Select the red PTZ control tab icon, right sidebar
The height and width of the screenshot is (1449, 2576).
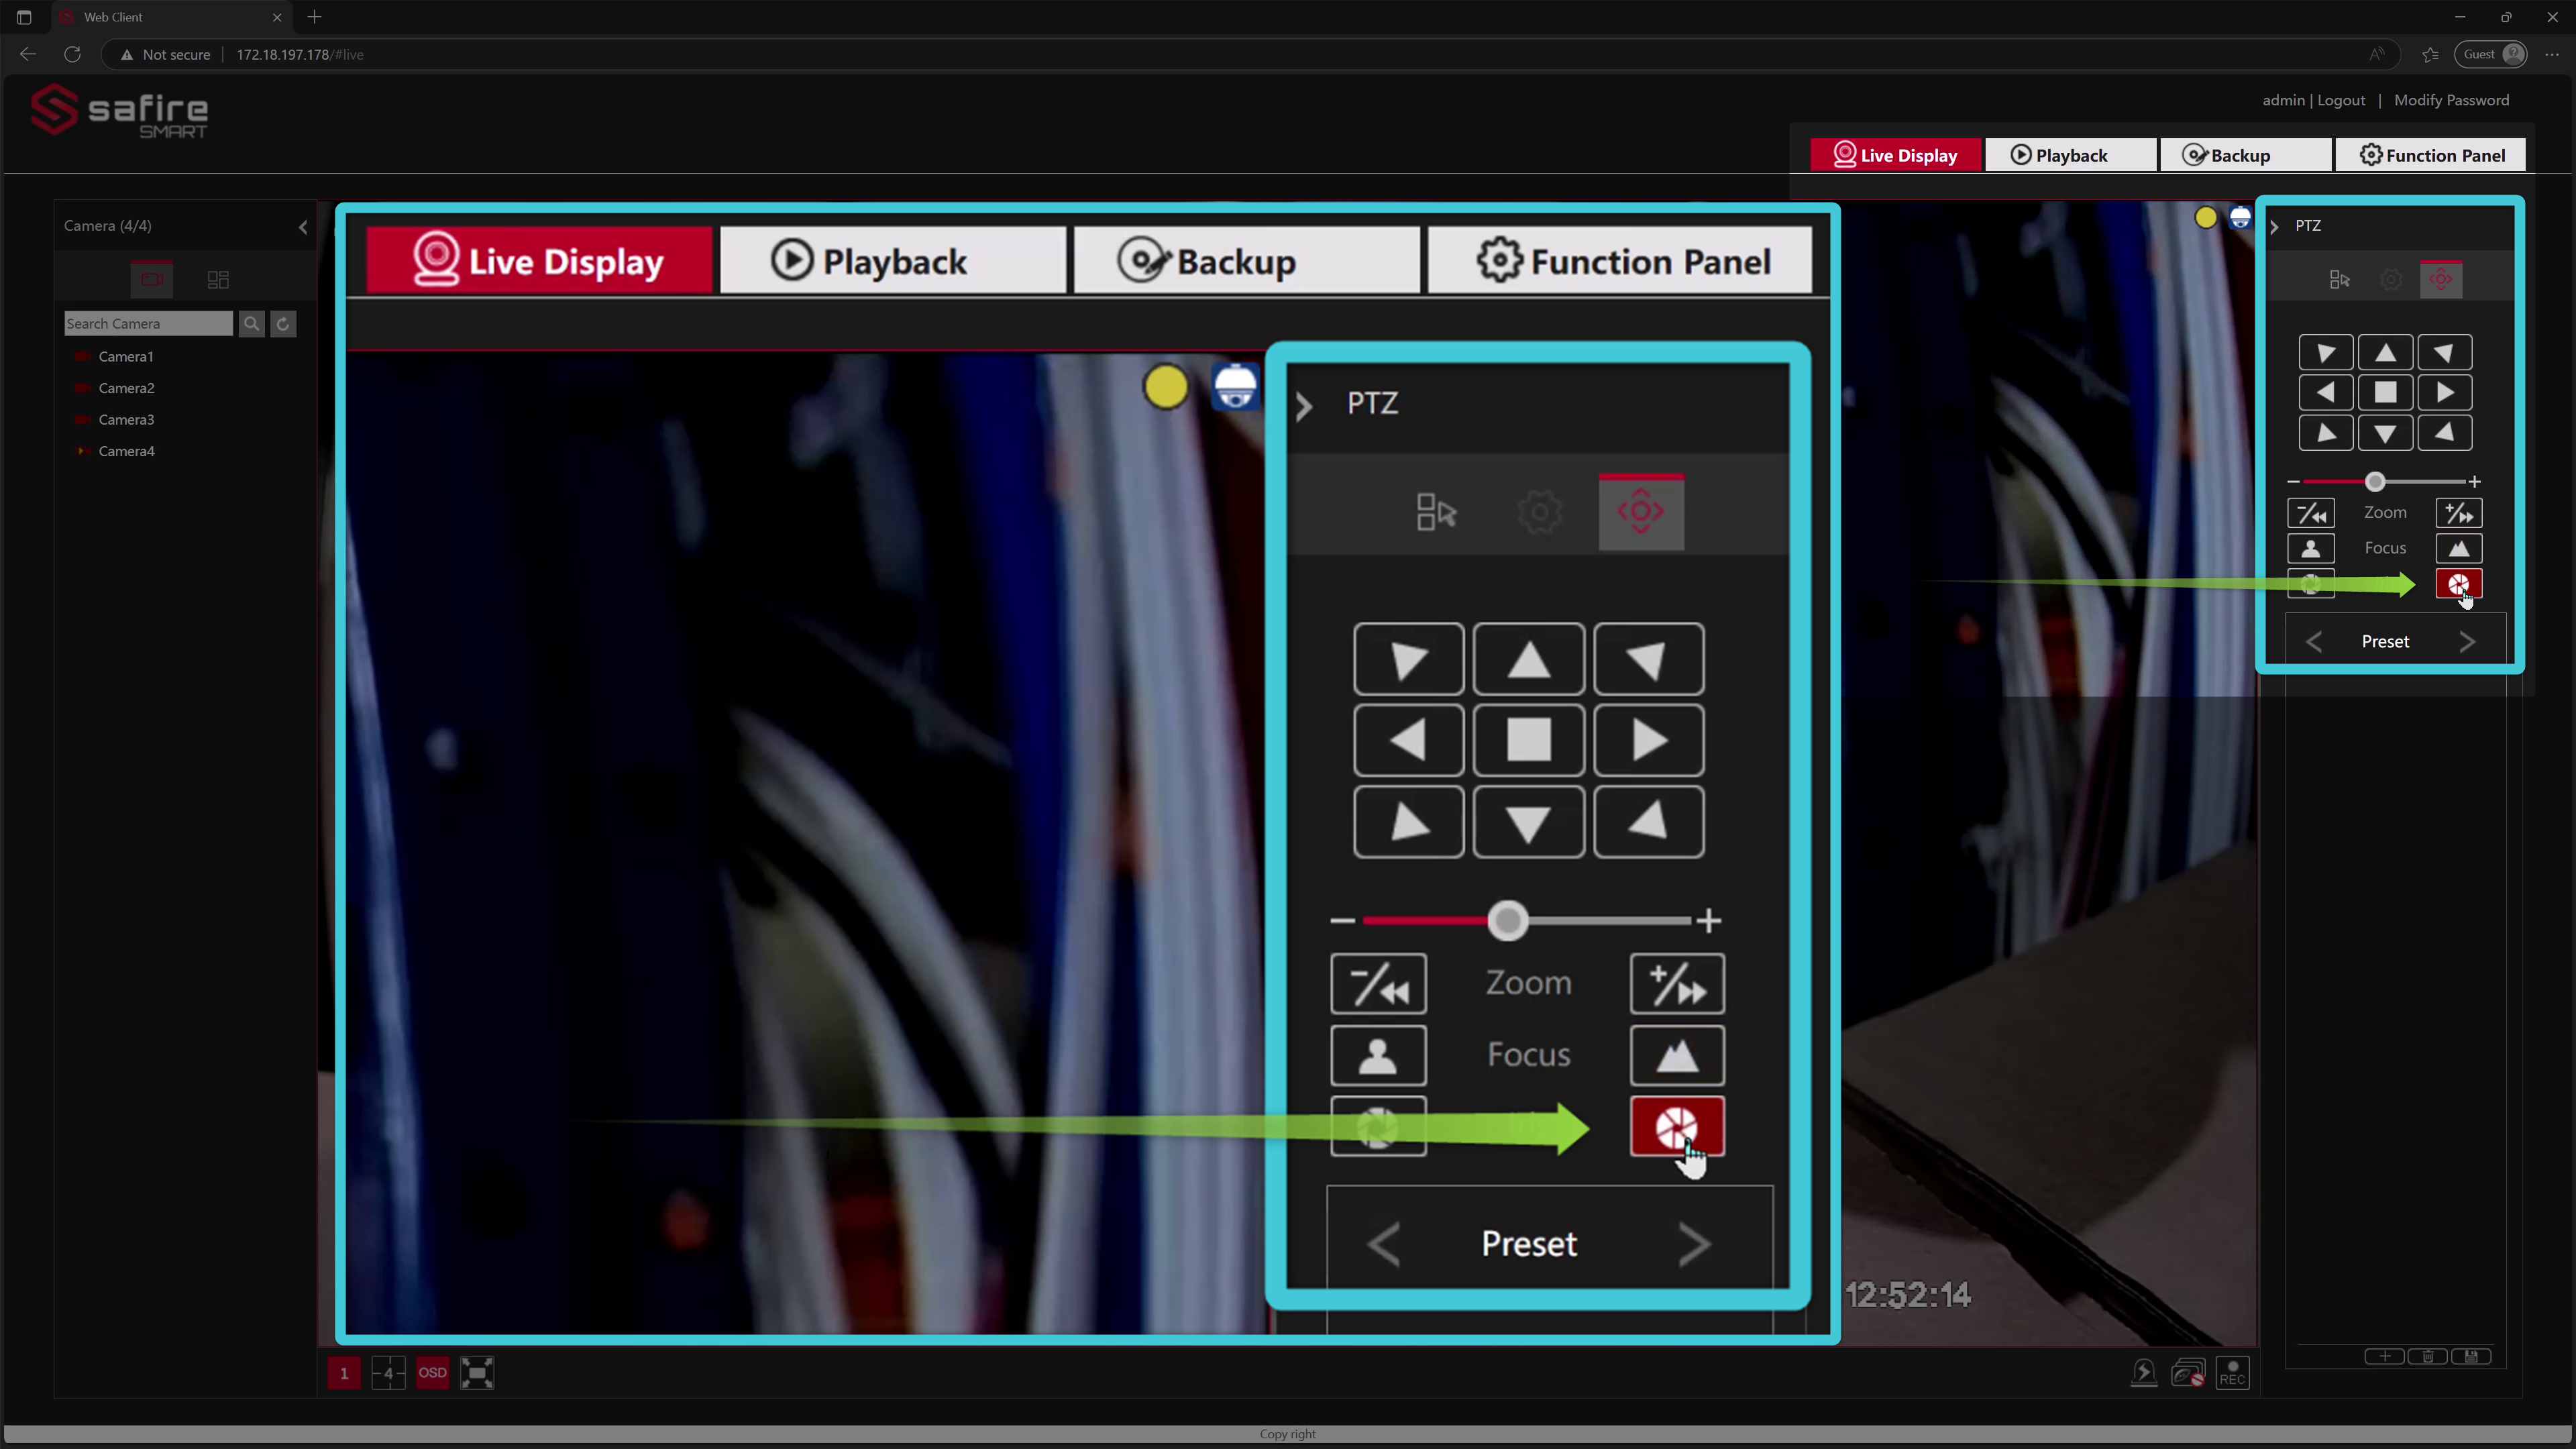pyautogui.click(x=2441, y=279)
